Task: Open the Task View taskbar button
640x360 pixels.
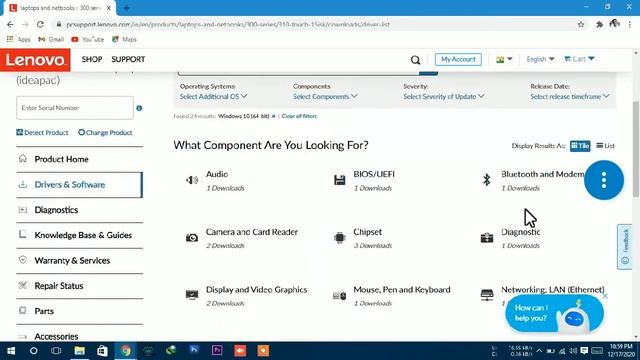Action: pos(56,351)
